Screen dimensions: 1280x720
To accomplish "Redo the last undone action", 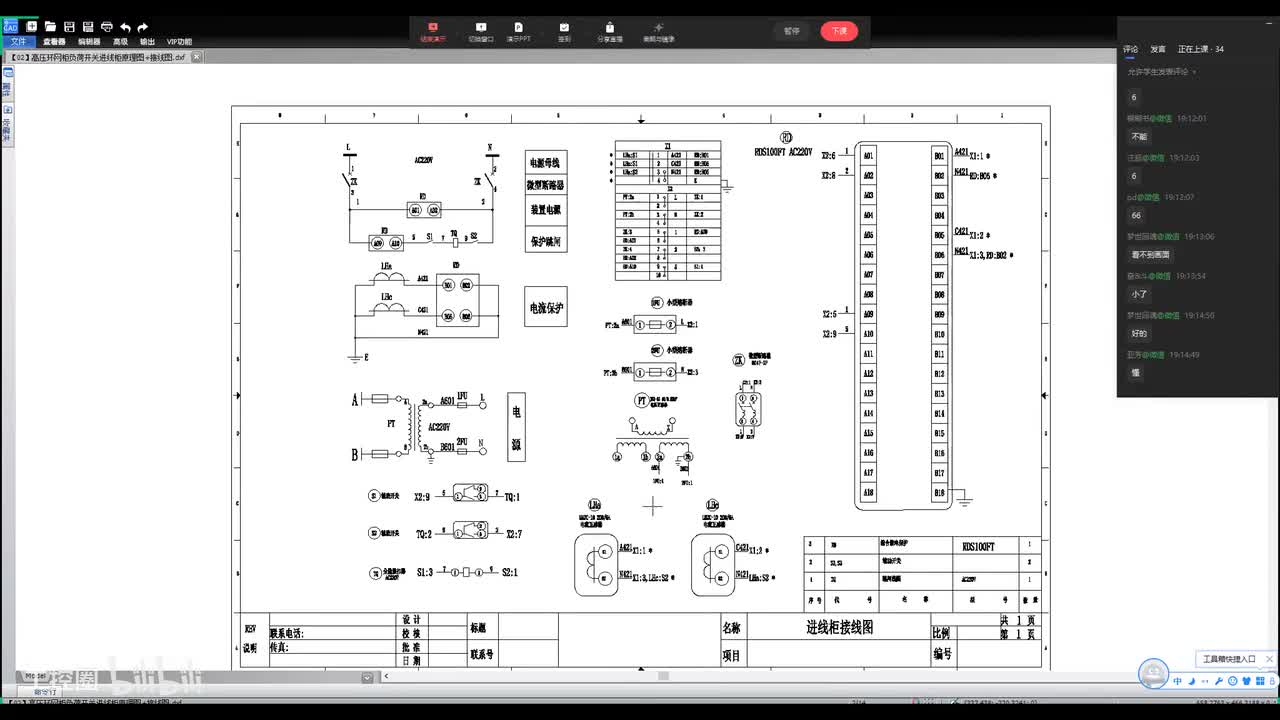I will point(143,27).
